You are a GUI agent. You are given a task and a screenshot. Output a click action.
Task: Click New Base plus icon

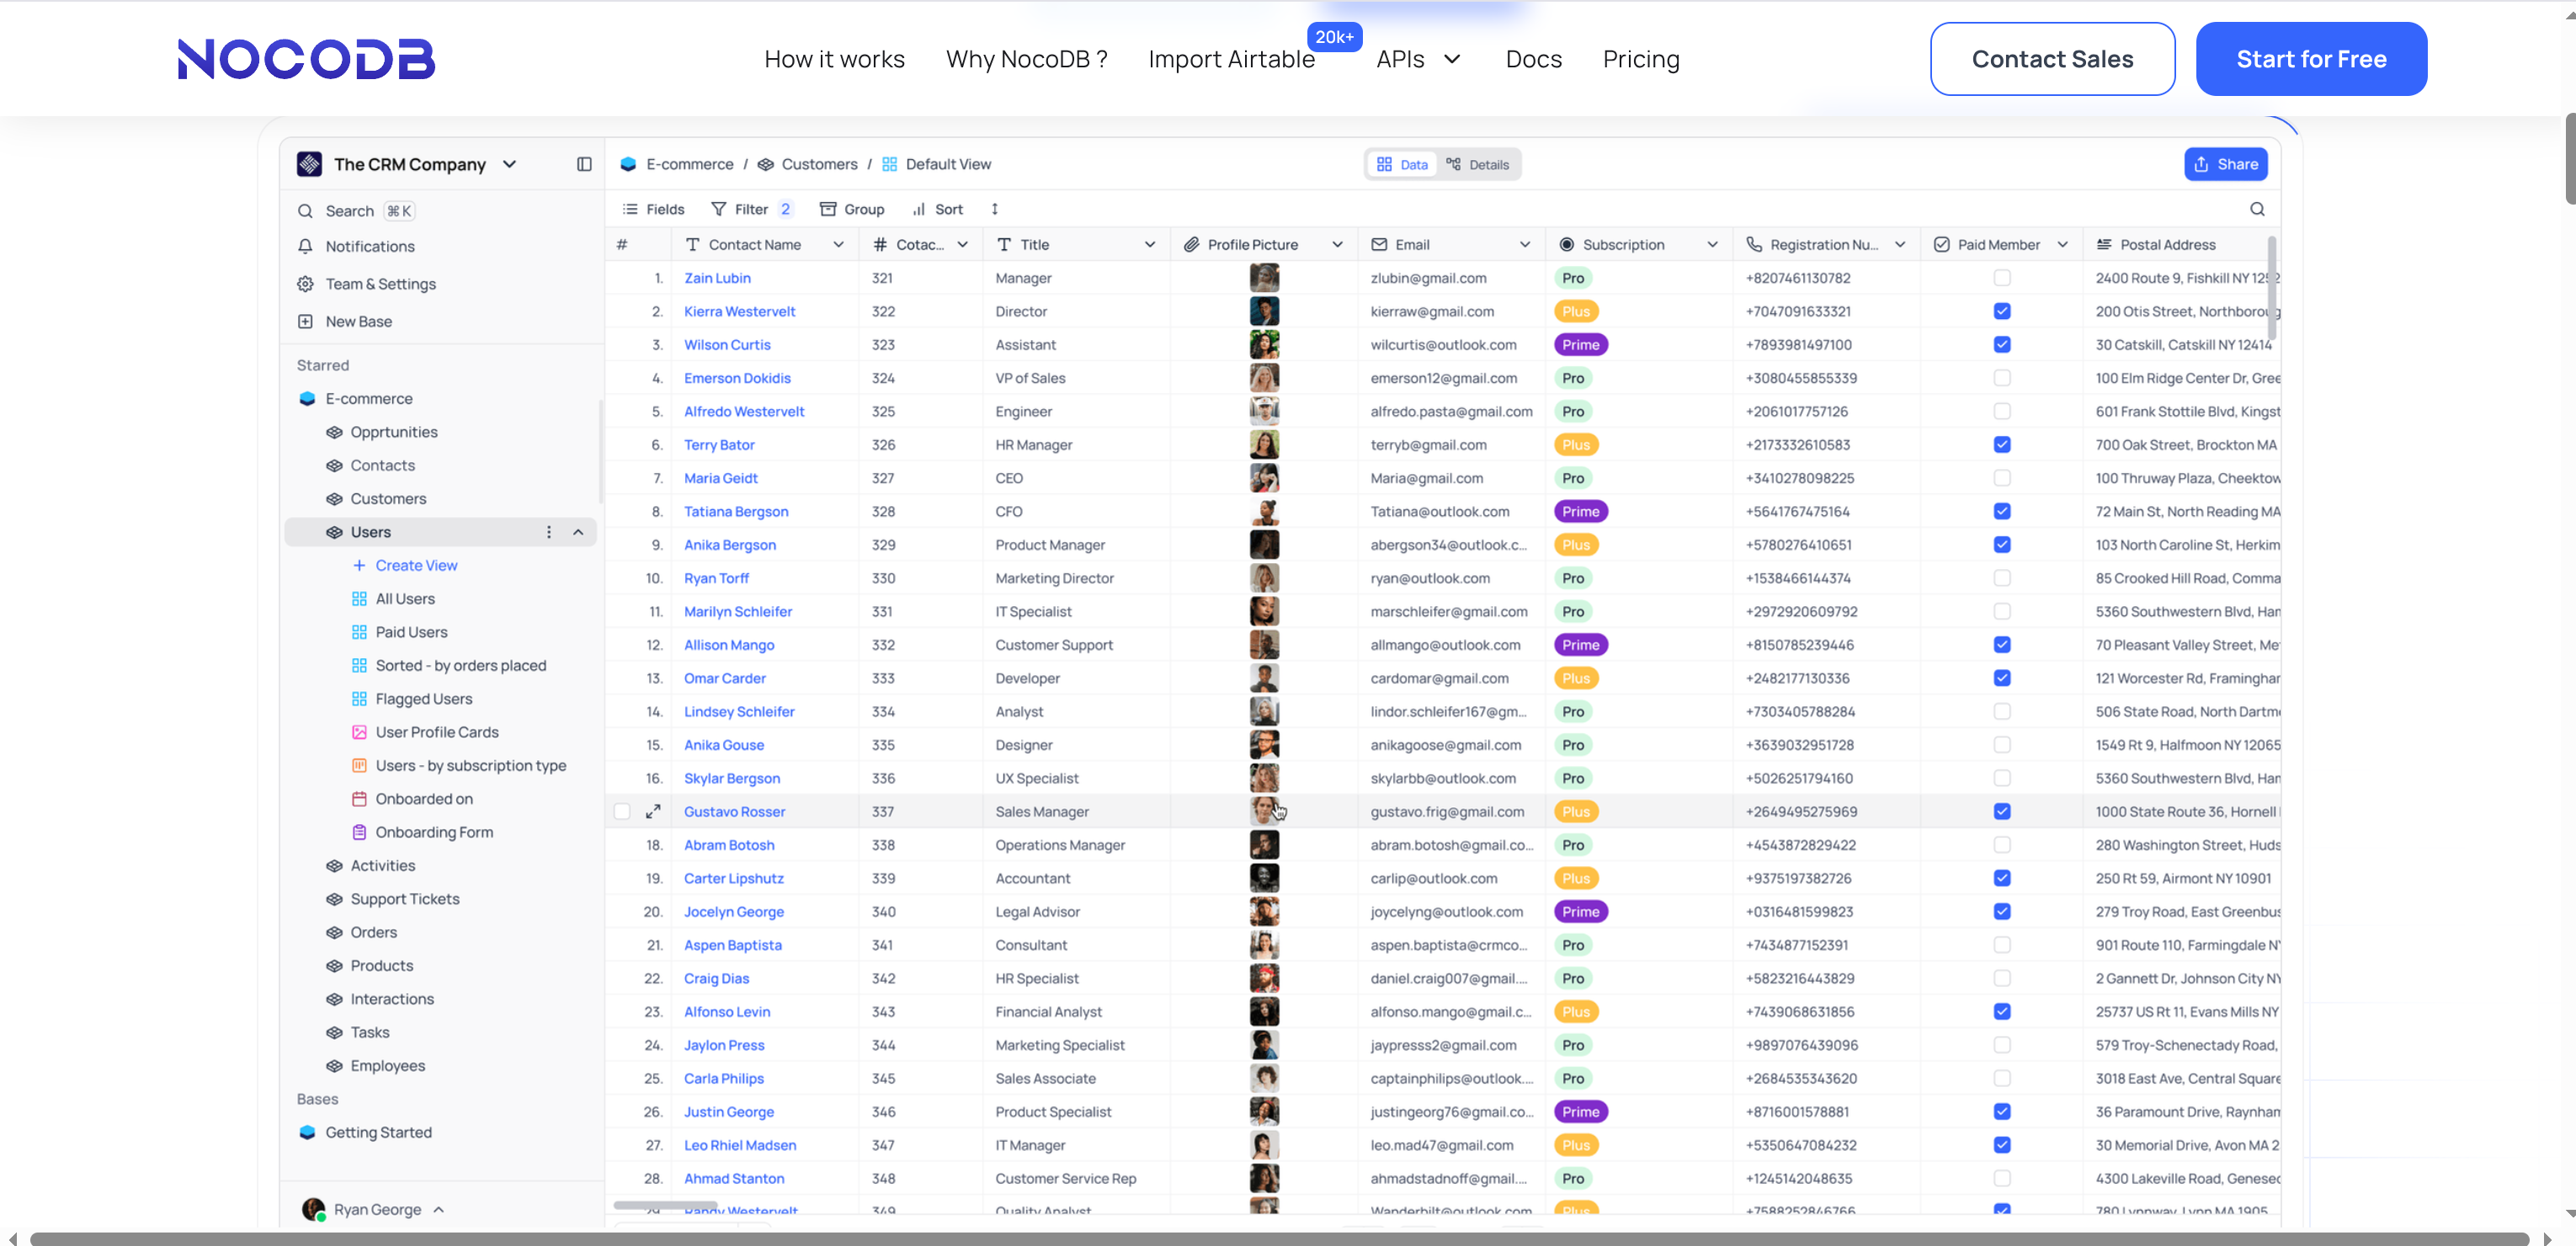point(305,321)
